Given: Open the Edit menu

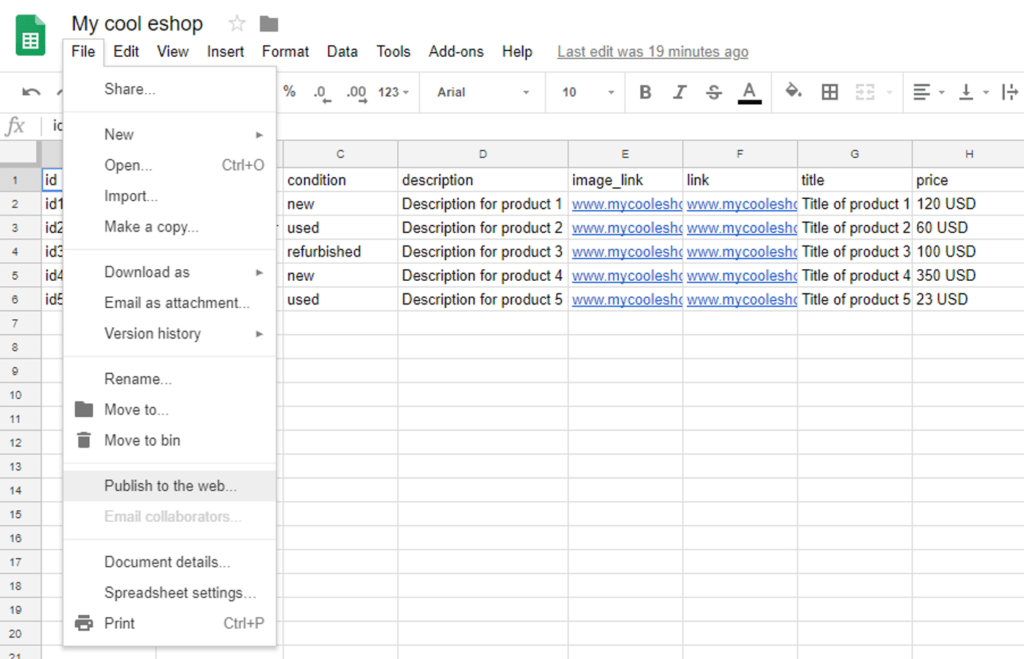Looking at the screenshot, I should (126, 52).
